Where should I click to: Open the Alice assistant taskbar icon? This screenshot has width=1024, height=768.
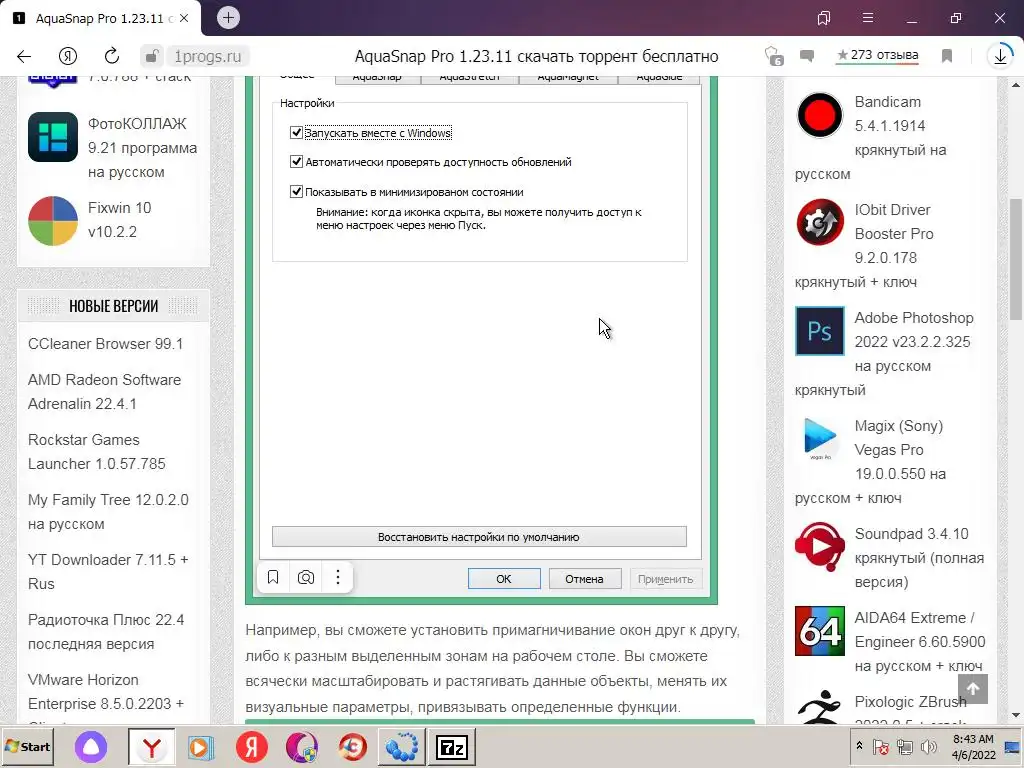91,746
